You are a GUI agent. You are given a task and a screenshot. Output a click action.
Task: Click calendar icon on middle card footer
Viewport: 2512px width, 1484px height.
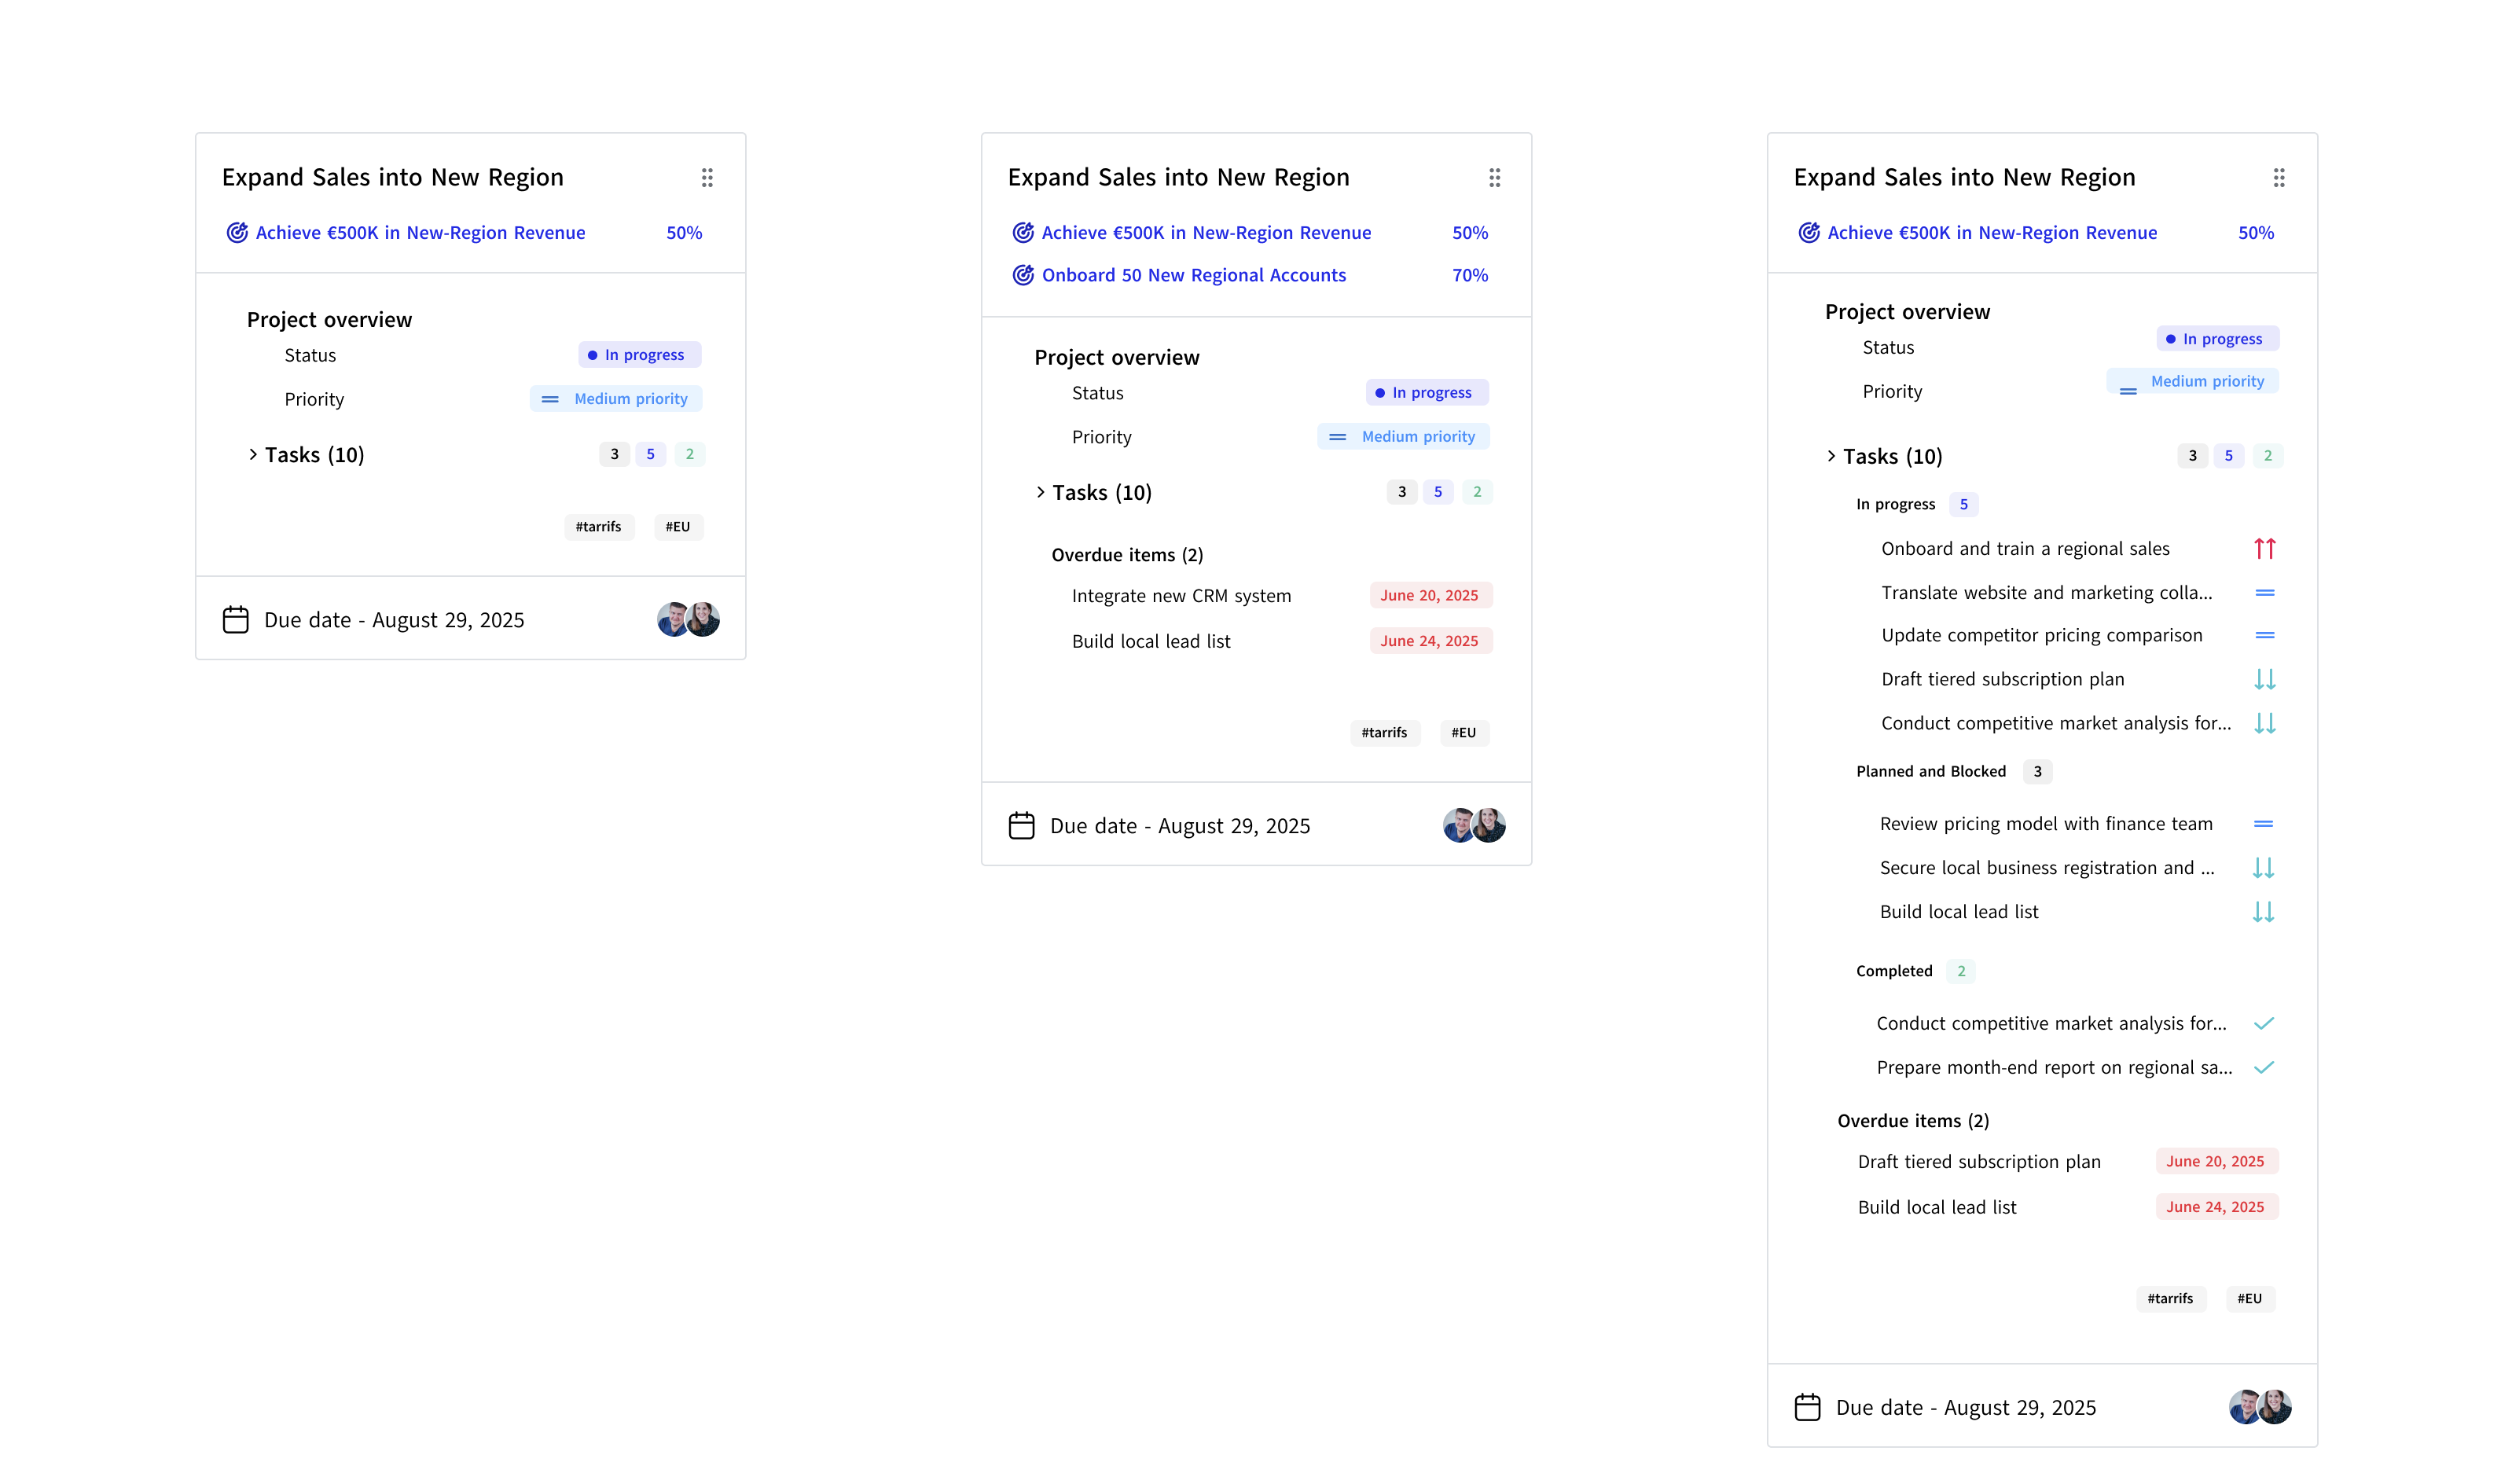pyautogui.click(x=1021, y=826)
